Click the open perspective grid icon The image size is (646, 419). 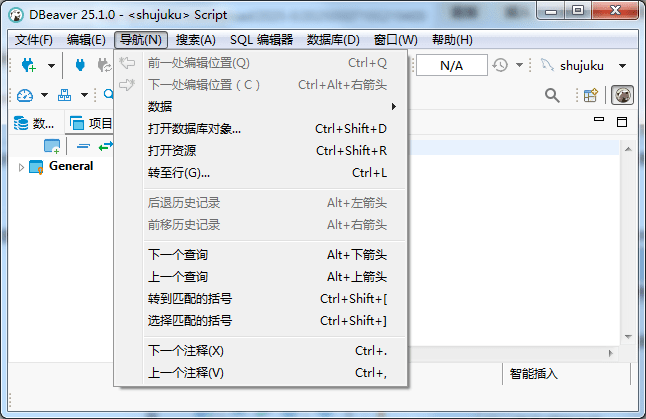point(591,95)
